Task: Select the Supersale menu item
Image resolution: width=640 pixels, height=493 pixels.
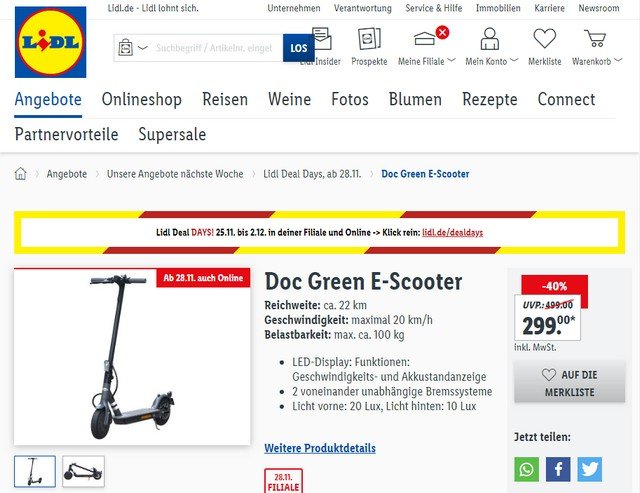Action: pyautogui.click(x=172, y=134)
